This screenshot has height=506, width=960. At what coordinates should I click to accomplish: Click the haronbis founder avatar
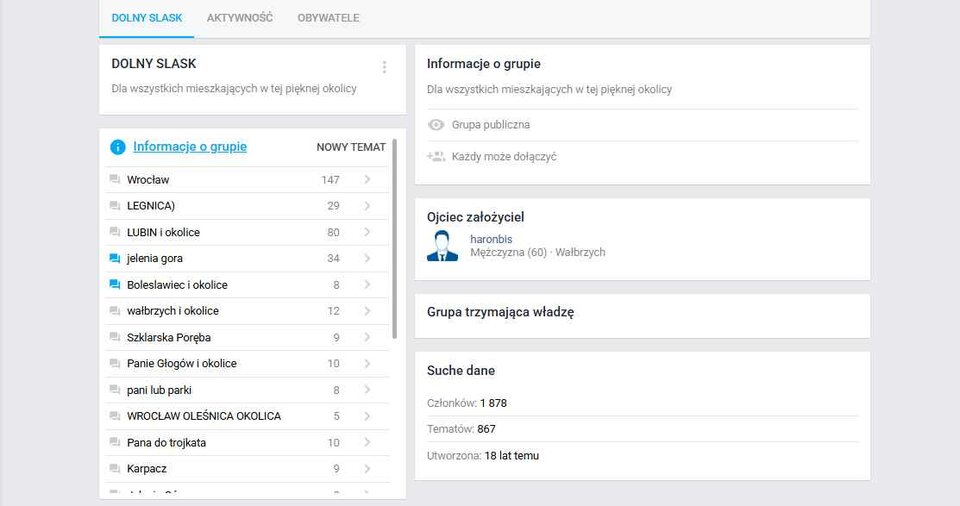coord(442,246)
